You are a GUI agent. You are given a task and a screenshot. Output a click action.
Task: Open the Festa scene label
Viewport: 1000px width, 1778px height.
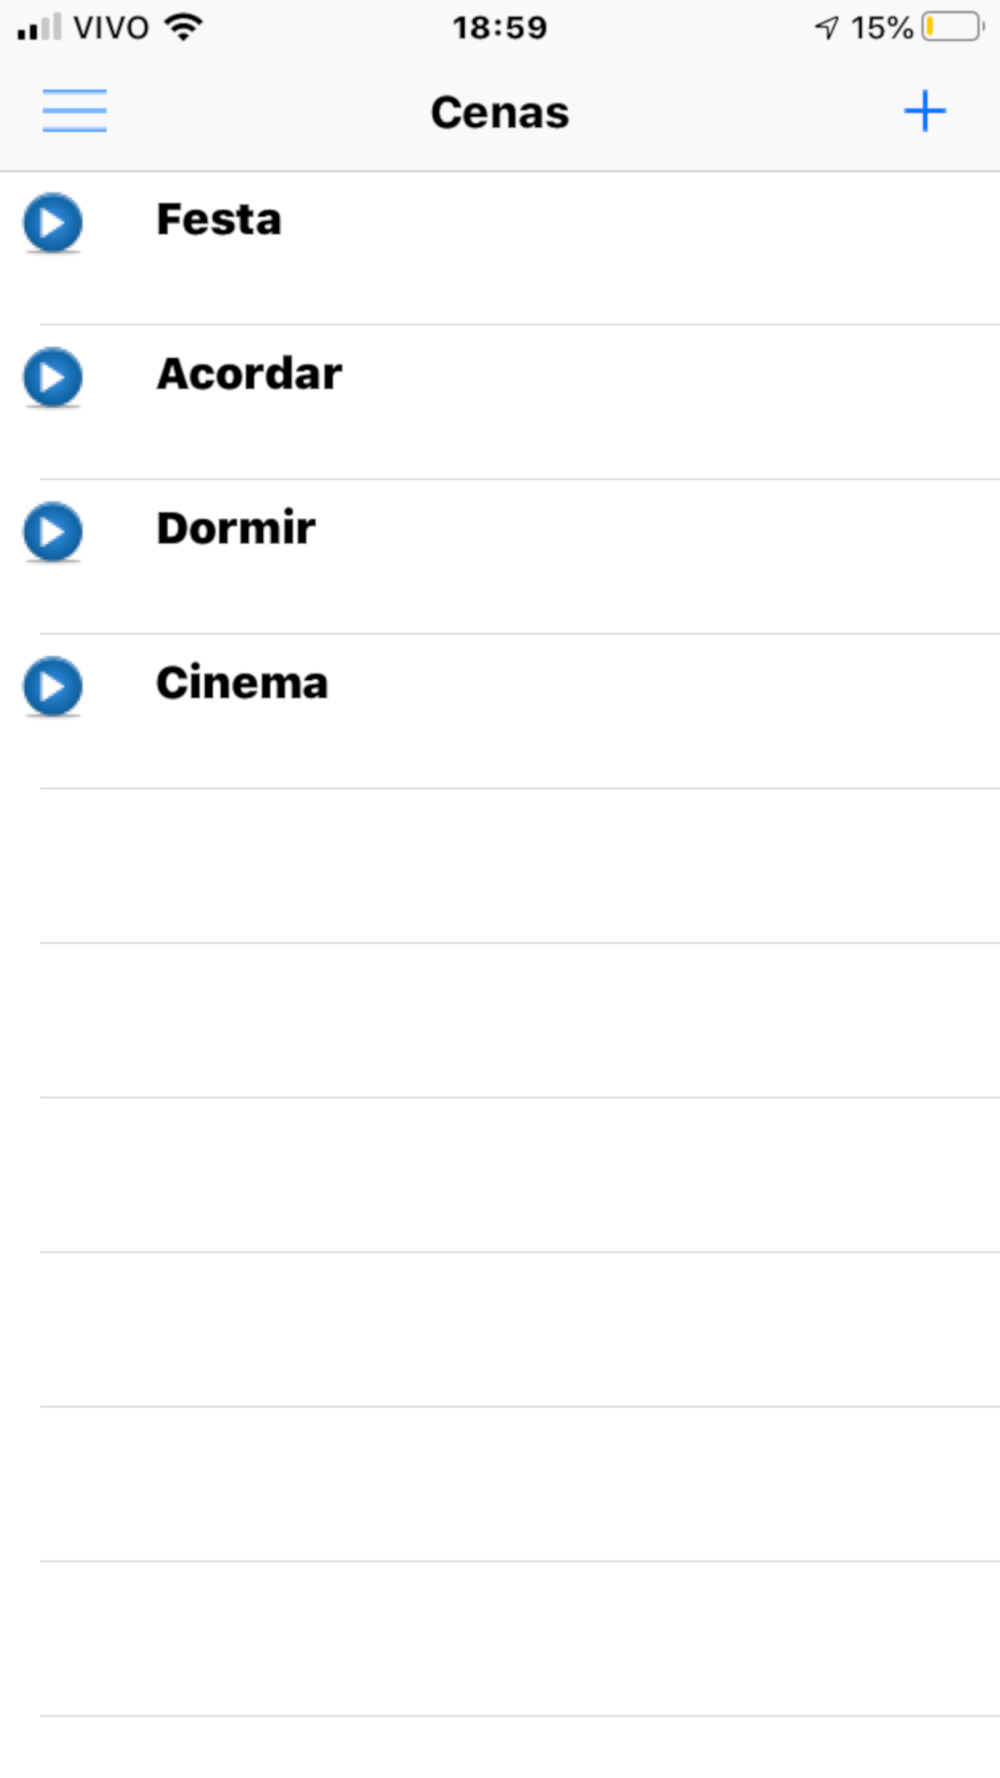pyautogui.click(x=219, y=219)
